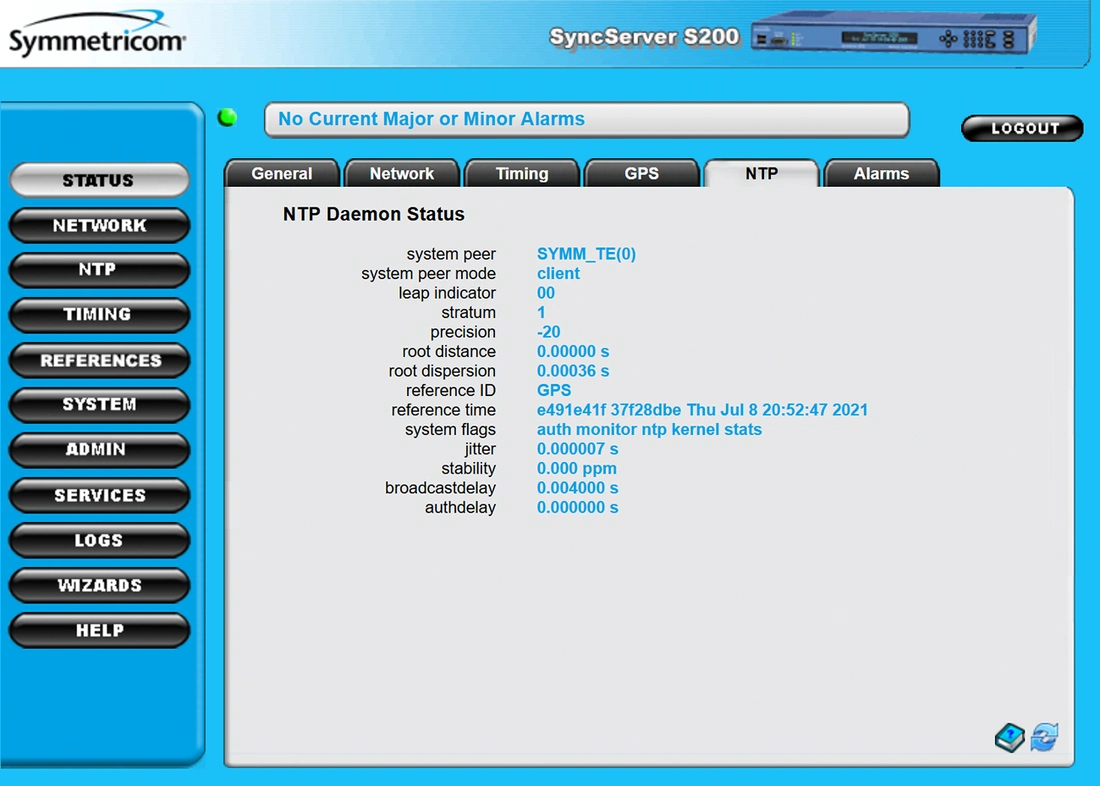Open the Timing tab
Screen dimensions: 1100x786
(522, 173)
